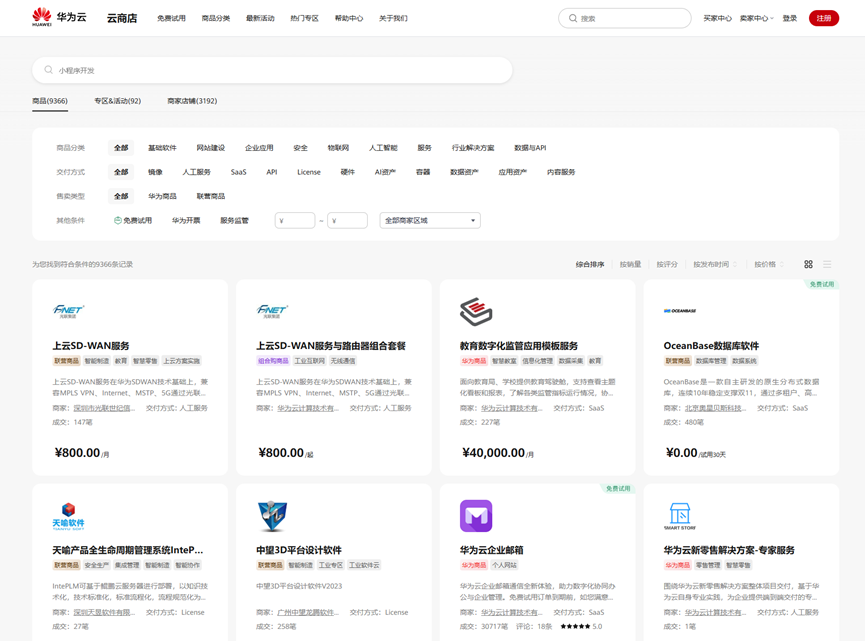Click ¥40,000.00 price text
Image resolution: width=865 pixels, height=641 pixels.
493,453
